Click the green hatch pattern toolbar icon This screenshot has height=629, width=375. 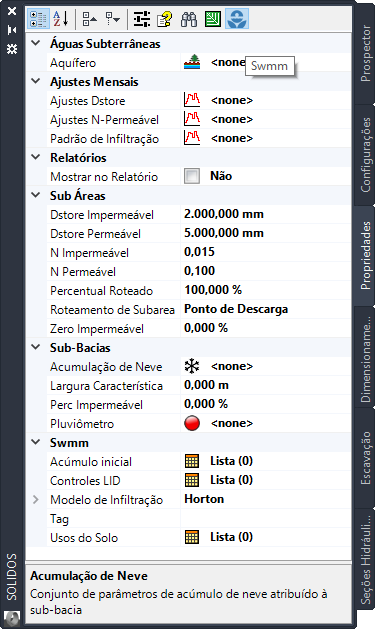(x=213, y=18)
